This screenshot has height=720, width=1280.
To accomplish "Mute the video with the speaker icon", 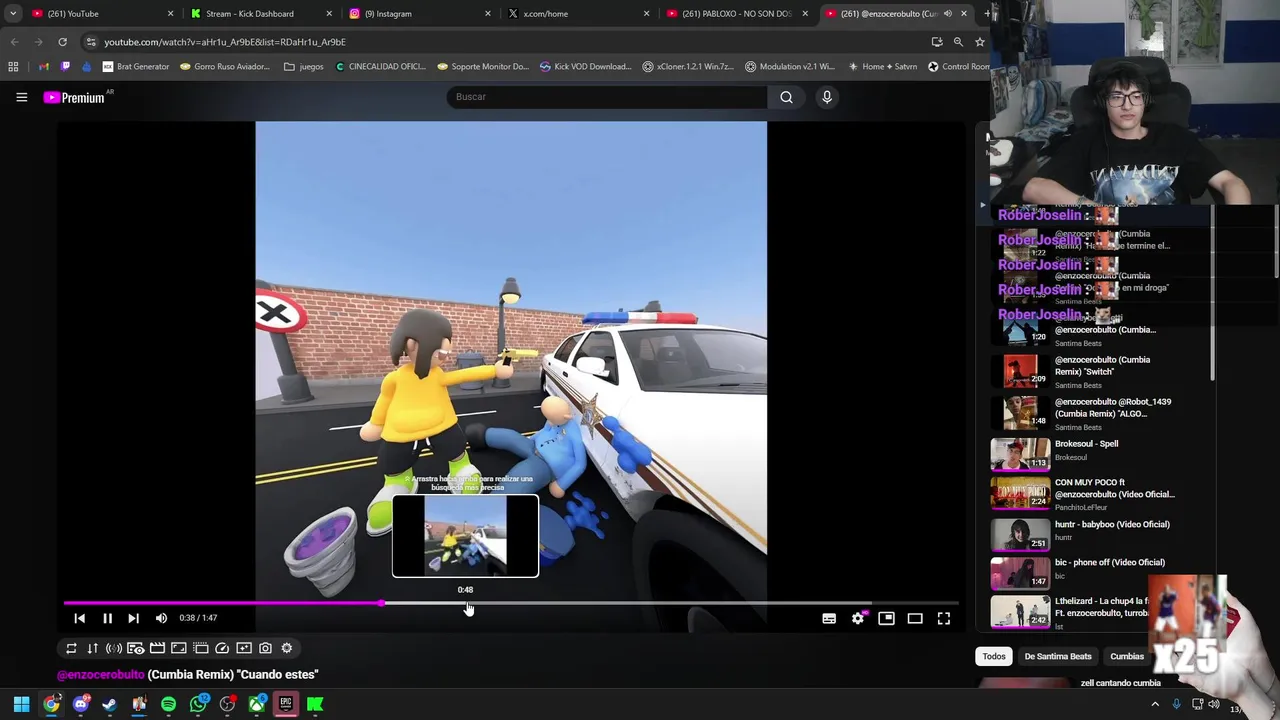I will click(x=161, y=618).
